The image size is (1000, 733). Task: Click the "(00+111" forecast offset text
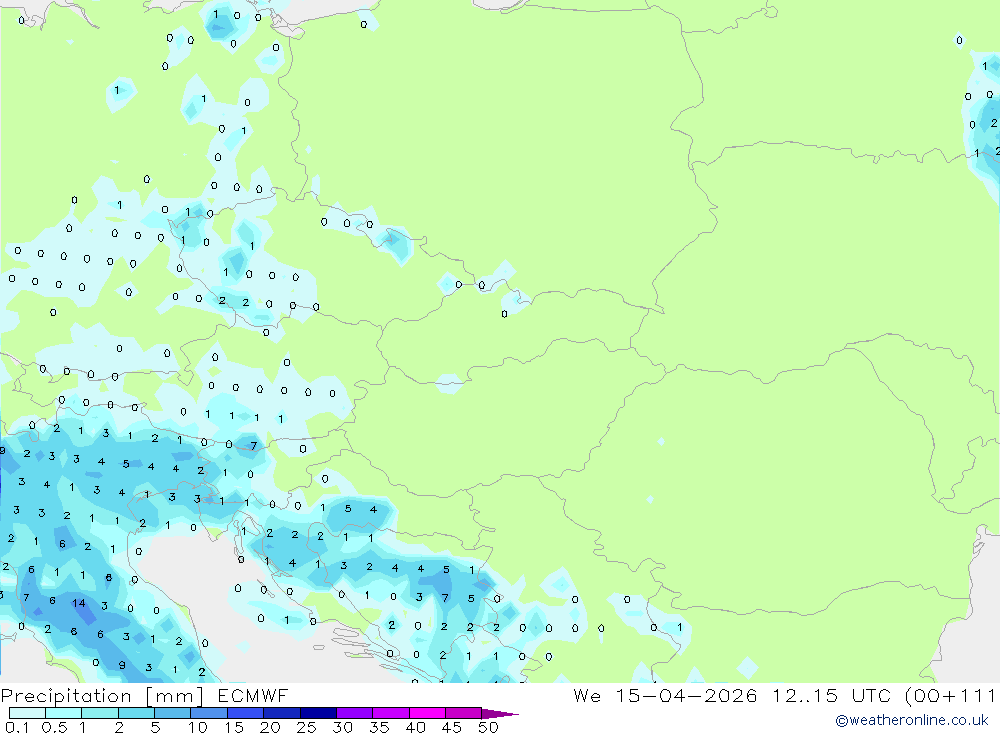point(950,695)
